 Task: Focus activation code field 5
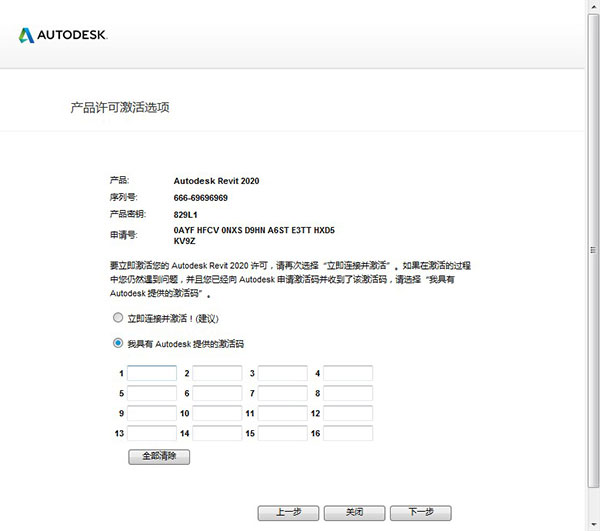(x=152, y=394)
